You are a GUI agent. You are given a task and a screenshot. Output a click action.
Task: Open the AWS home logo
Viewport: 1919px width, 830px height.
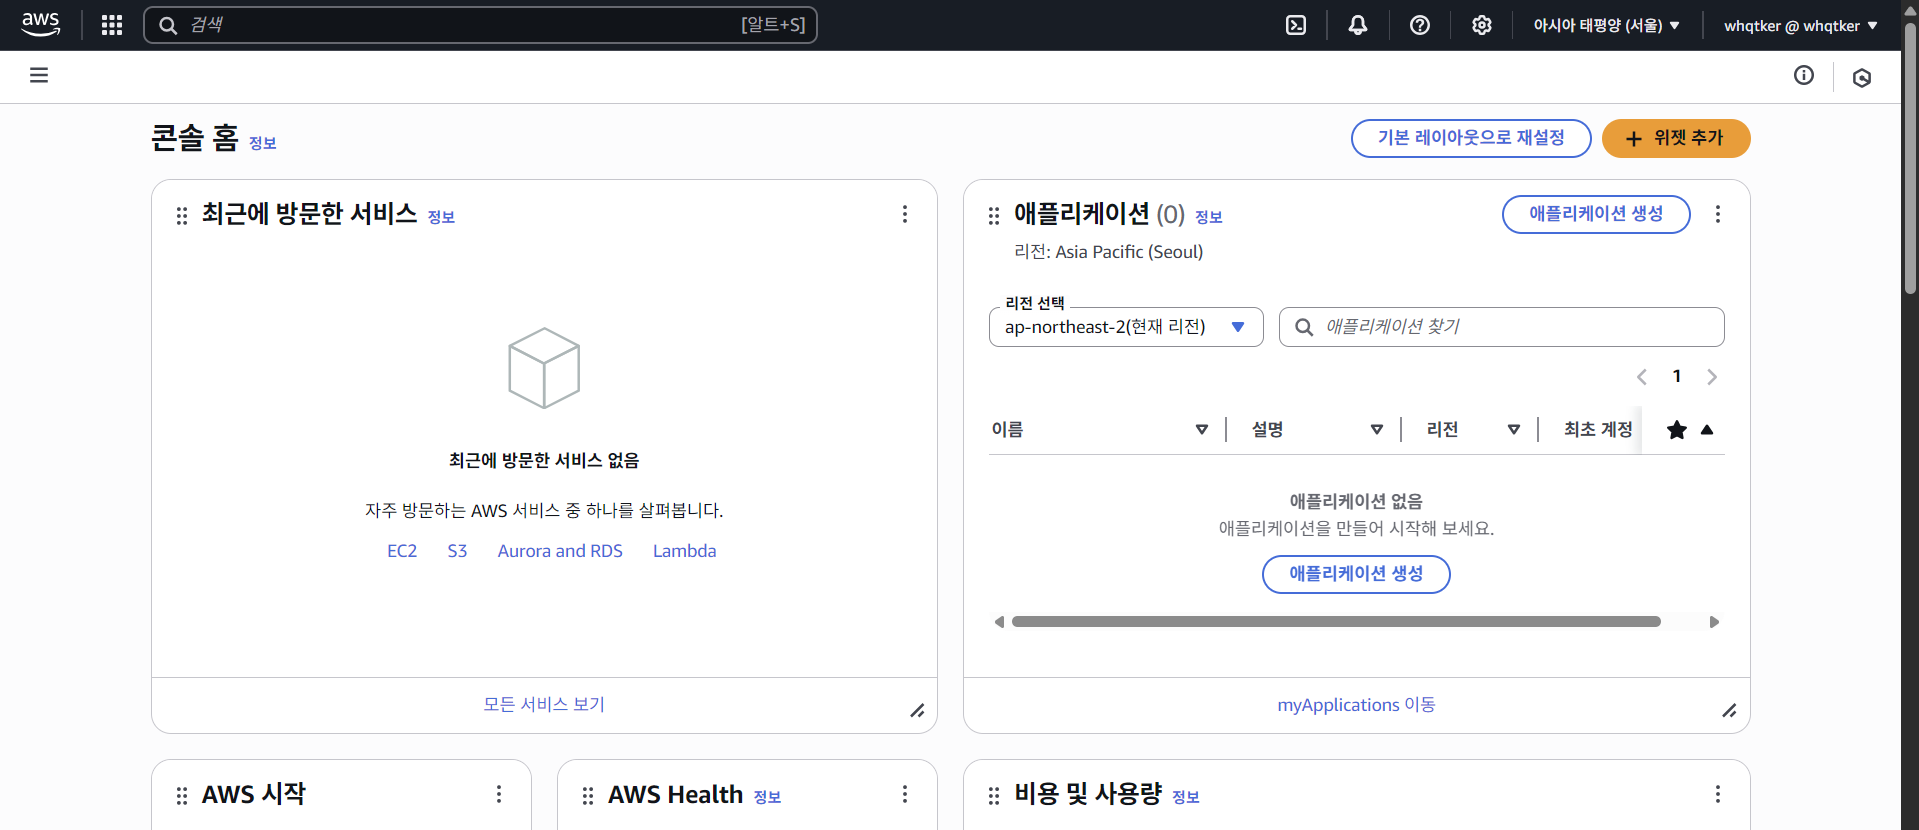pyautogui.click(x=40, y=24)
